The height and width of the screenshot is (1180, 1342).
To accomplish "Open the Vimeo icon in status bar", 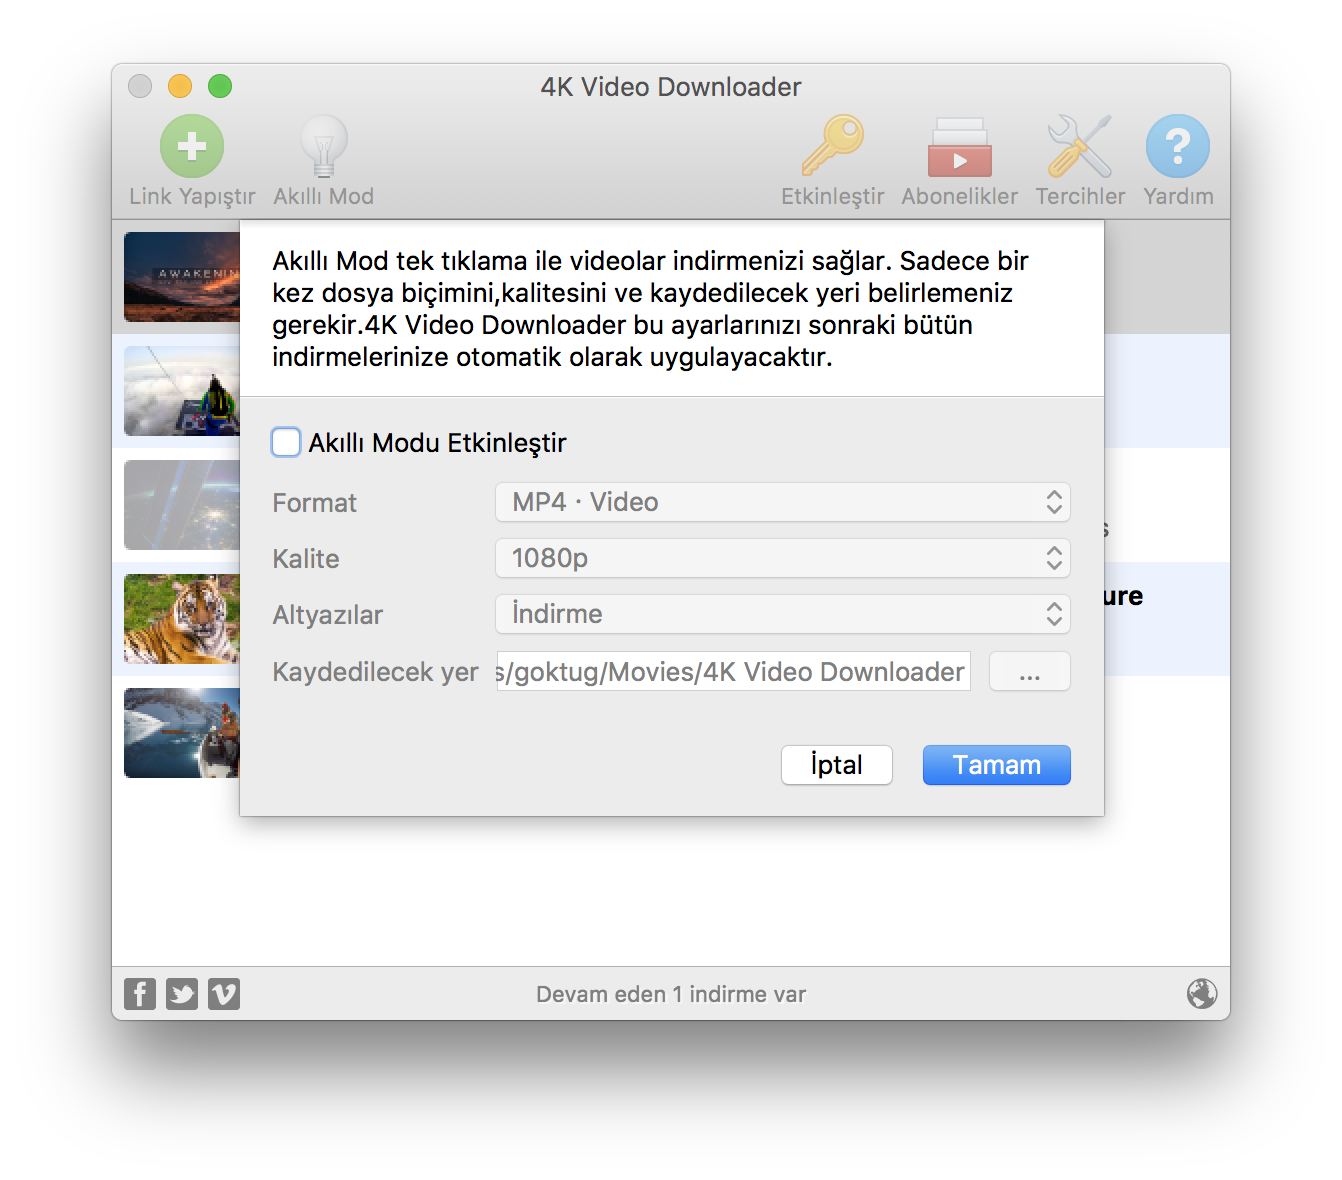I will [x=224, y=994].
